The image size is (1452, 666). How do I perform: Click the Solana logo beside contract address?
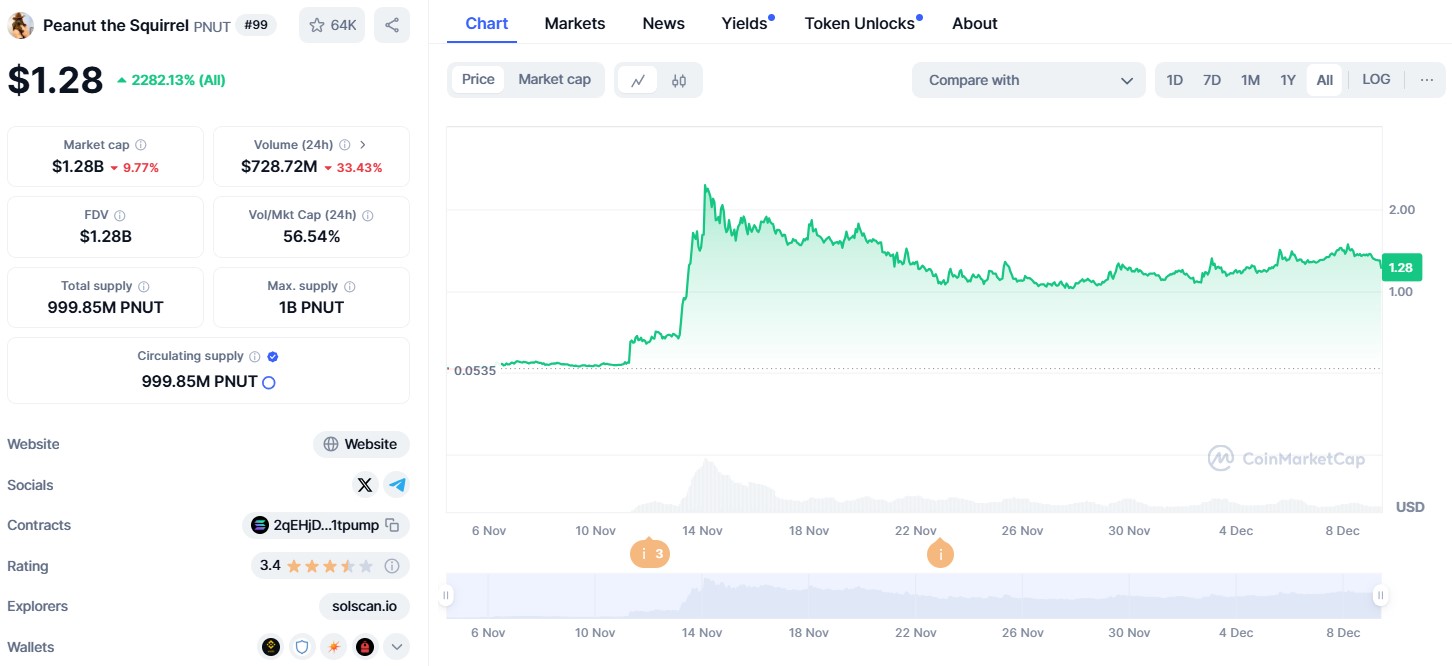[260, 525]
